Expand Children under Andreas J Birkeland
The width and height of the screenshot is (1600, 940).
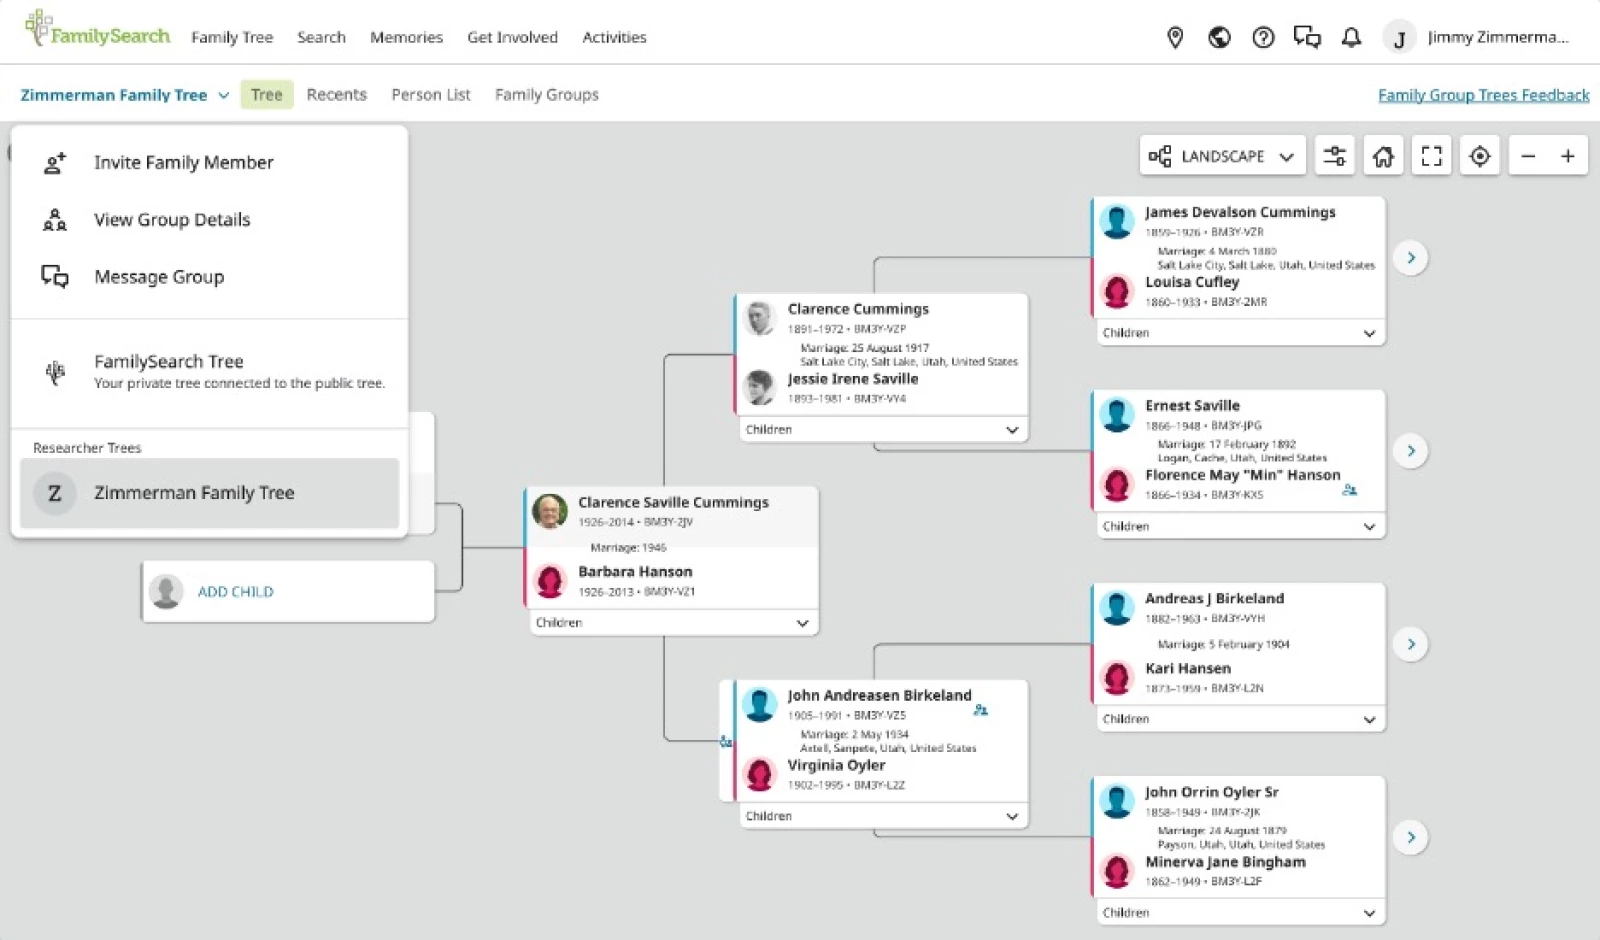tap(1240, 719)
